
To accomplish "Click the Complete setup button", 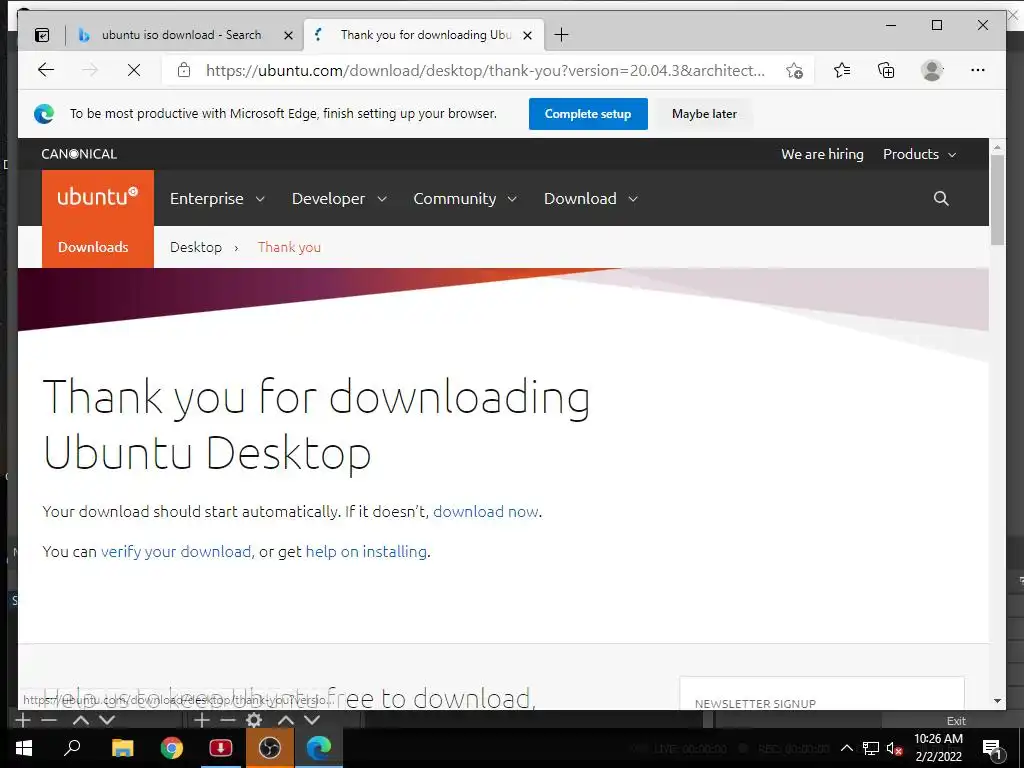I will [588, 114].
